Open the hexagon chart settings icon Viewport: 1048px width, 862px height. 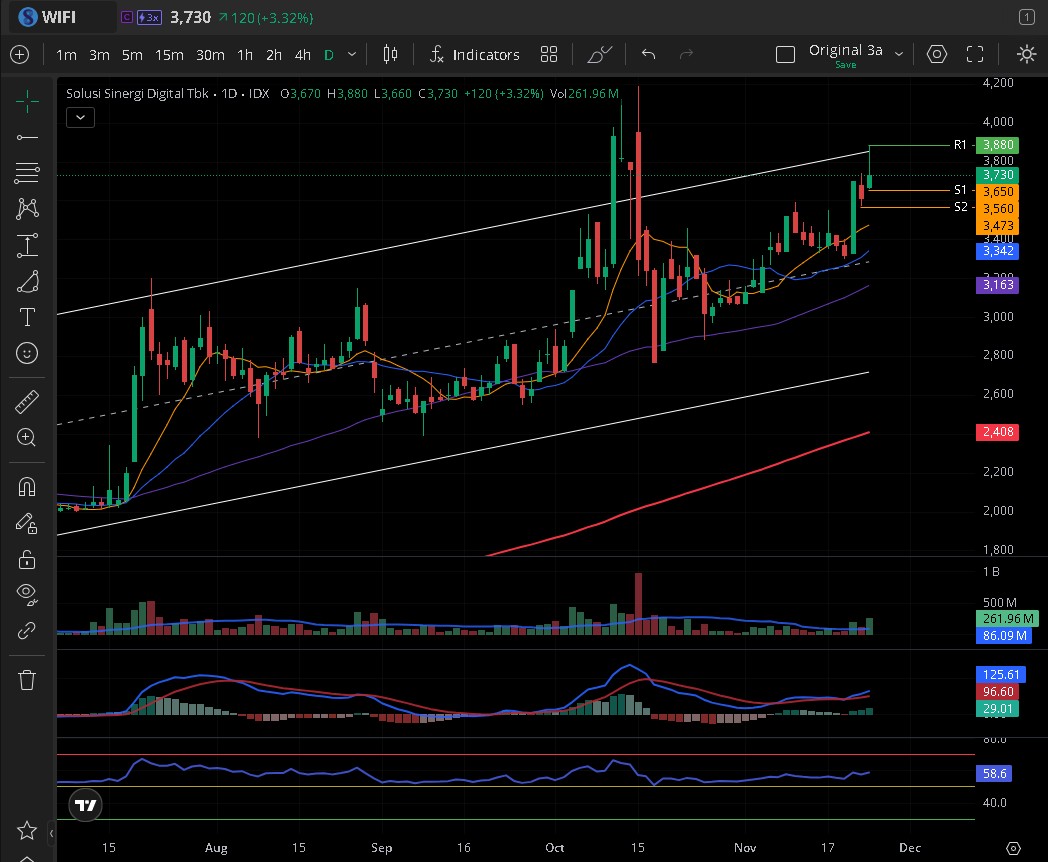pos(936,55)
